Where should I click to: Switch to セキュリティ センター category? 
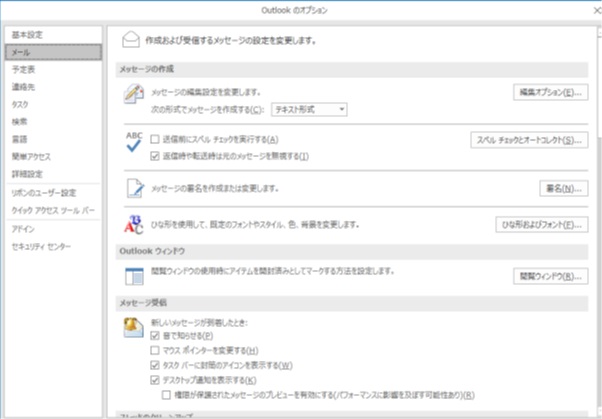pyautogui.click(x=40, y=245)
